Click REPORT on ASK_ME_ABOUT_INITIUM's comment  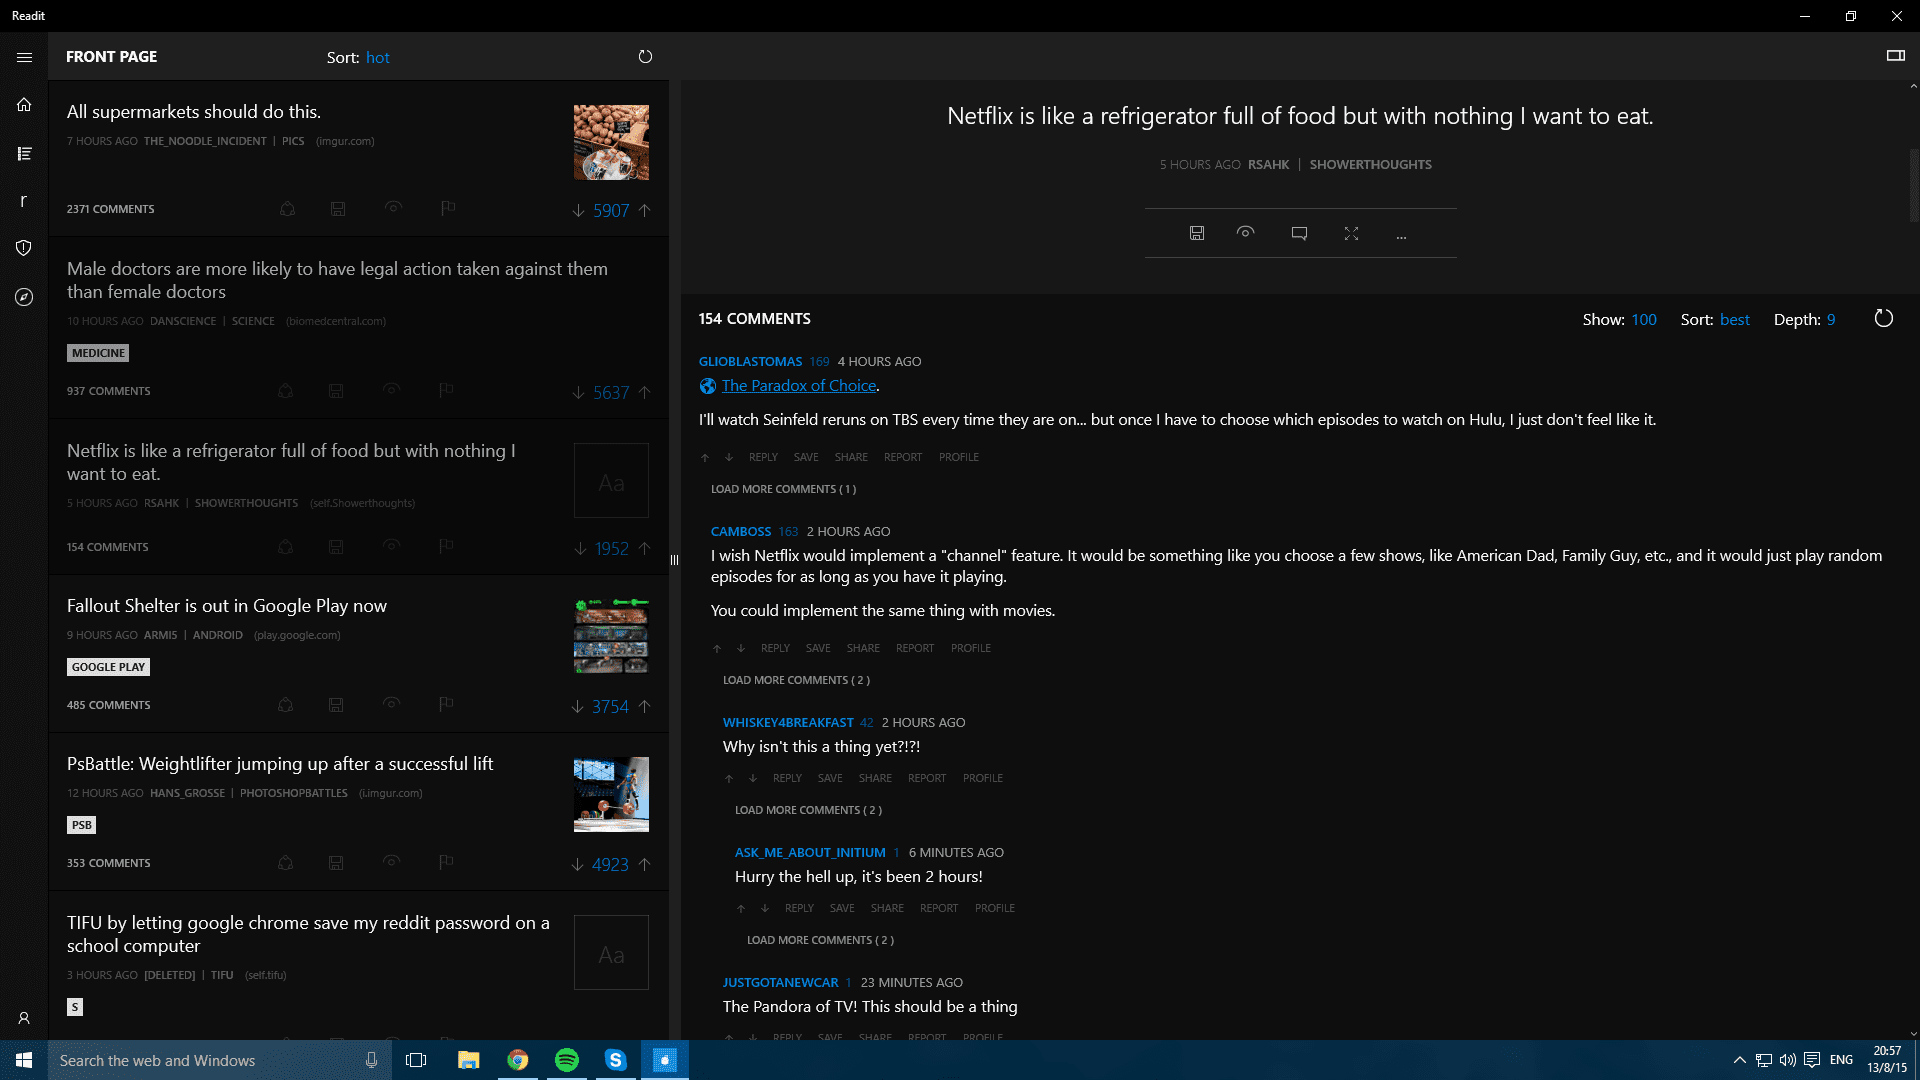939,908
